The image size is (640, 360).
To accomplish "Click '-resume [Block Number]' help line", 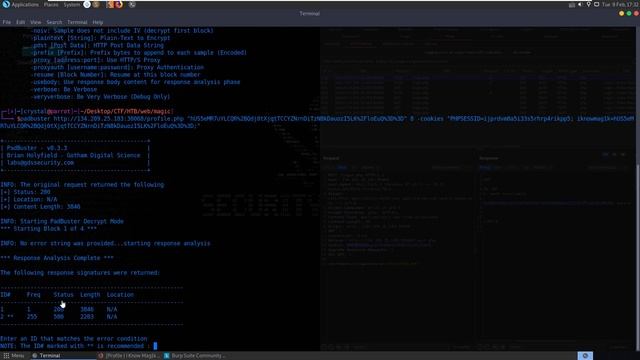I will pyautogui.click(x=115, y=75).
